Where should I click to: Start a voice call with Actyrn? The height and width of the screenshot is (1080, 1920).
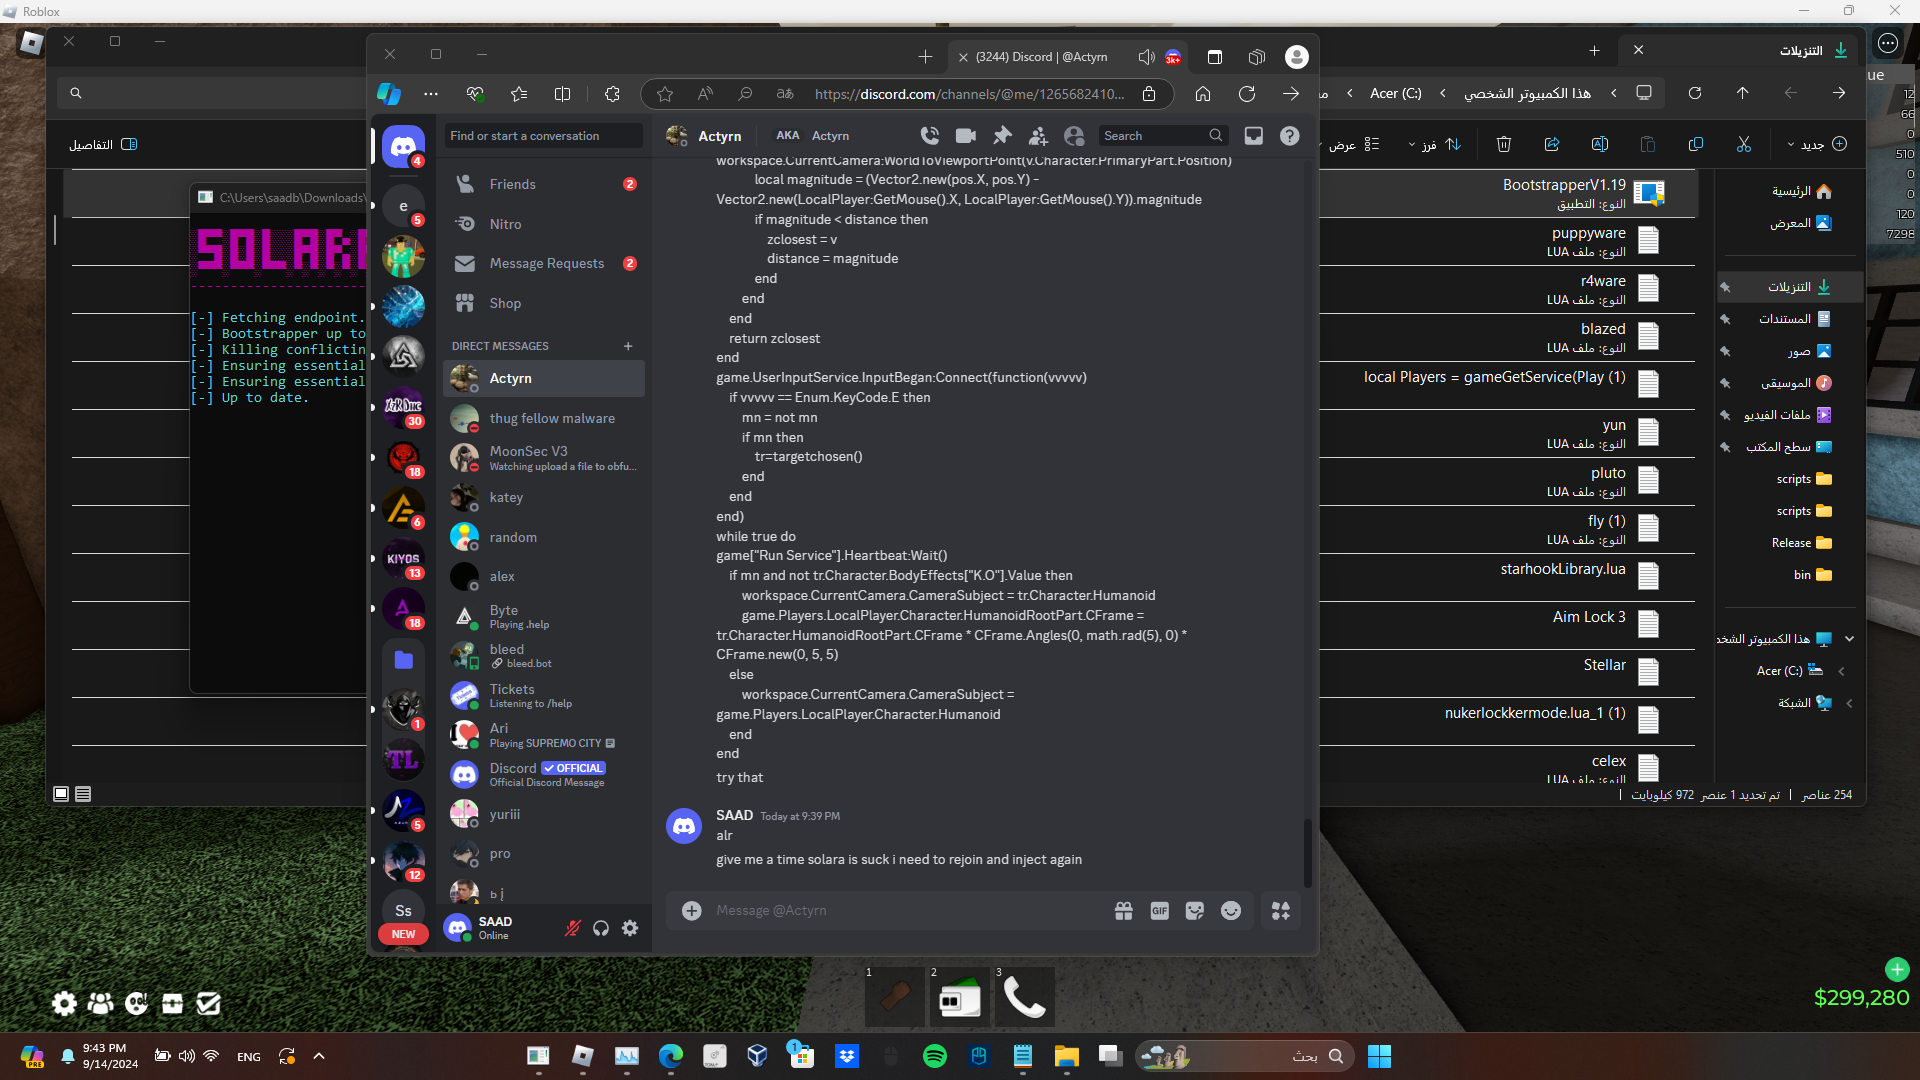pos(930,136)
